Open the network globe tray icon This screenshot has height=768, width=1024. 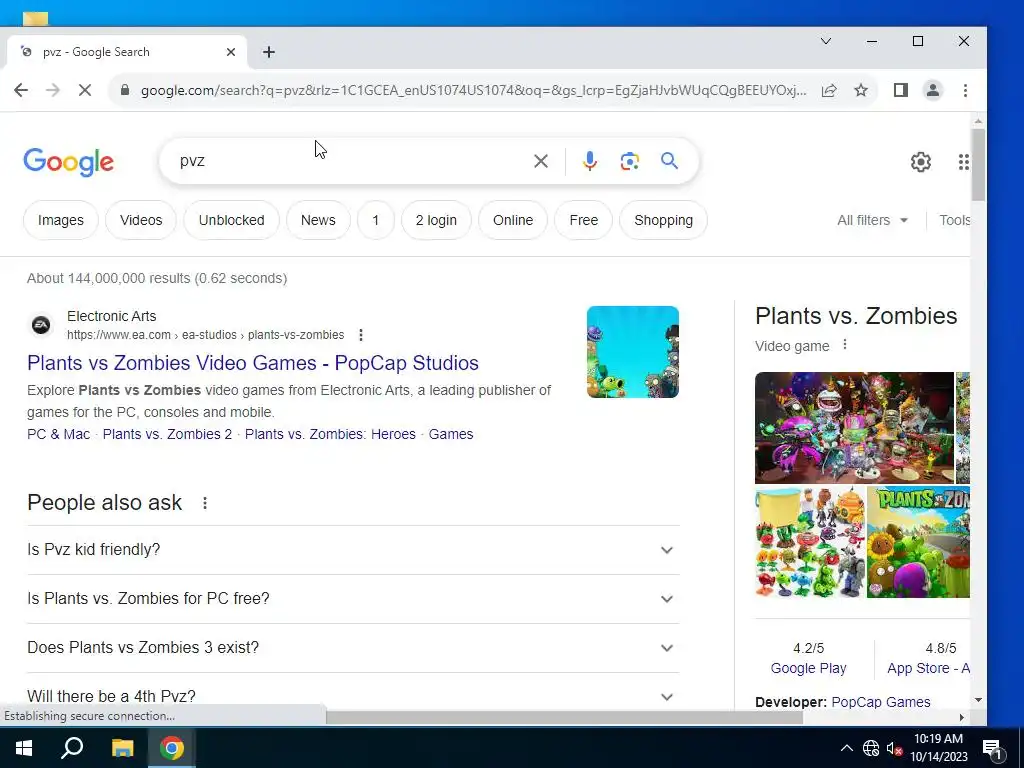871,748
